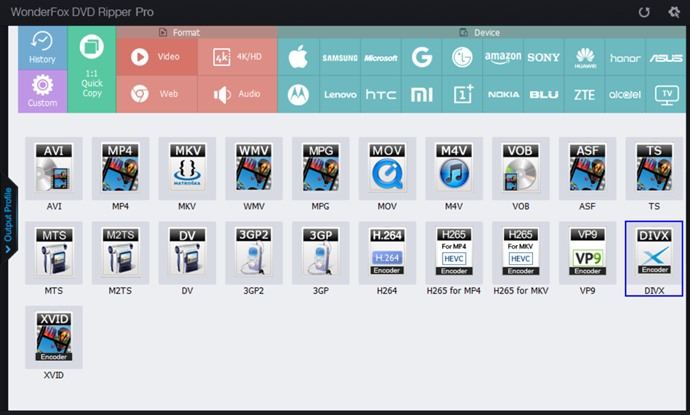
Task: Select the ZTE device category
Action: click(585, 94)
